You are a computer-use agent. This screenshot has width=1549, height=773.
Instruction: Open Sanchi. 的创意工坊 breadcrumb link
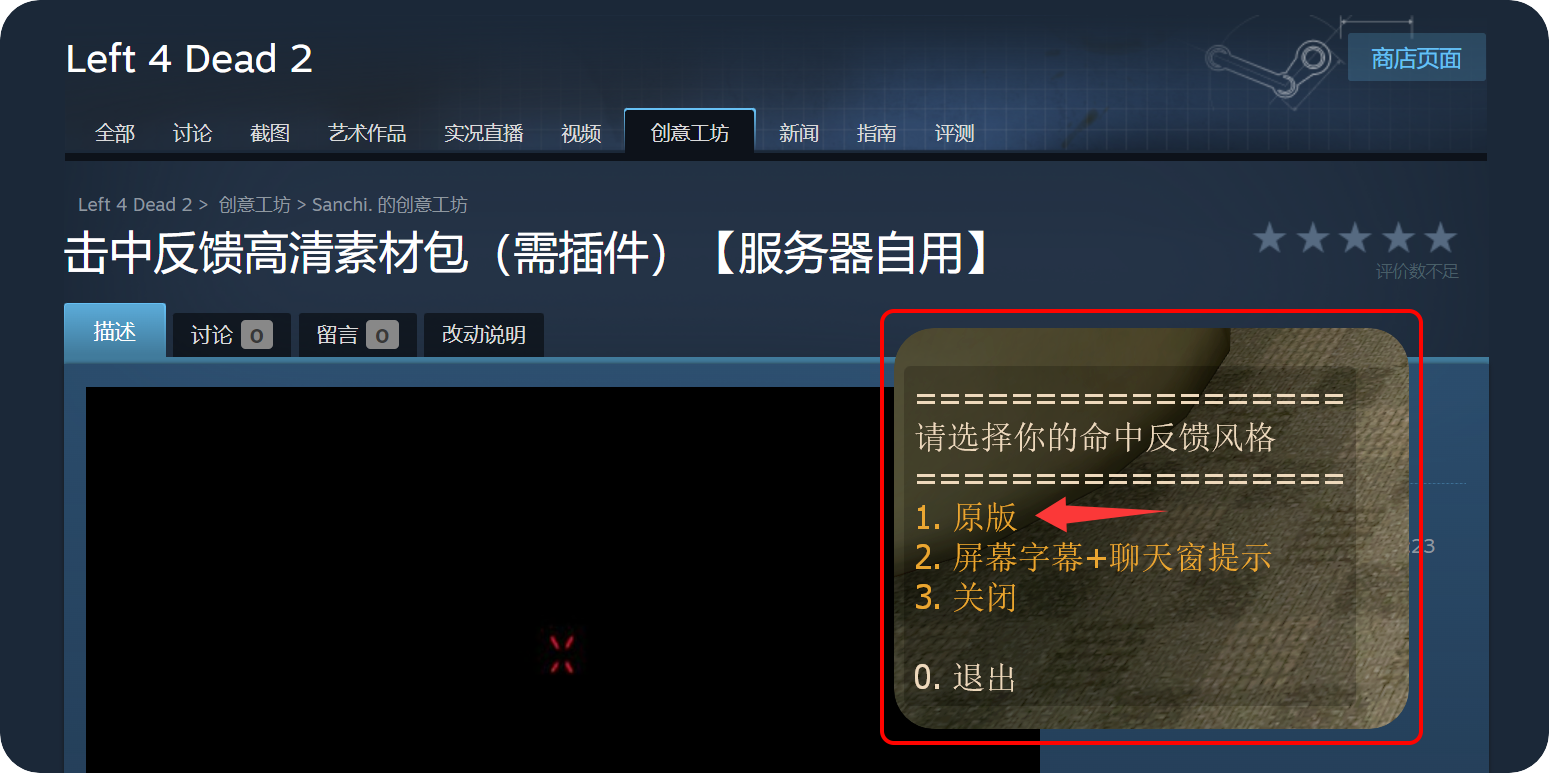tap(390, 205)
